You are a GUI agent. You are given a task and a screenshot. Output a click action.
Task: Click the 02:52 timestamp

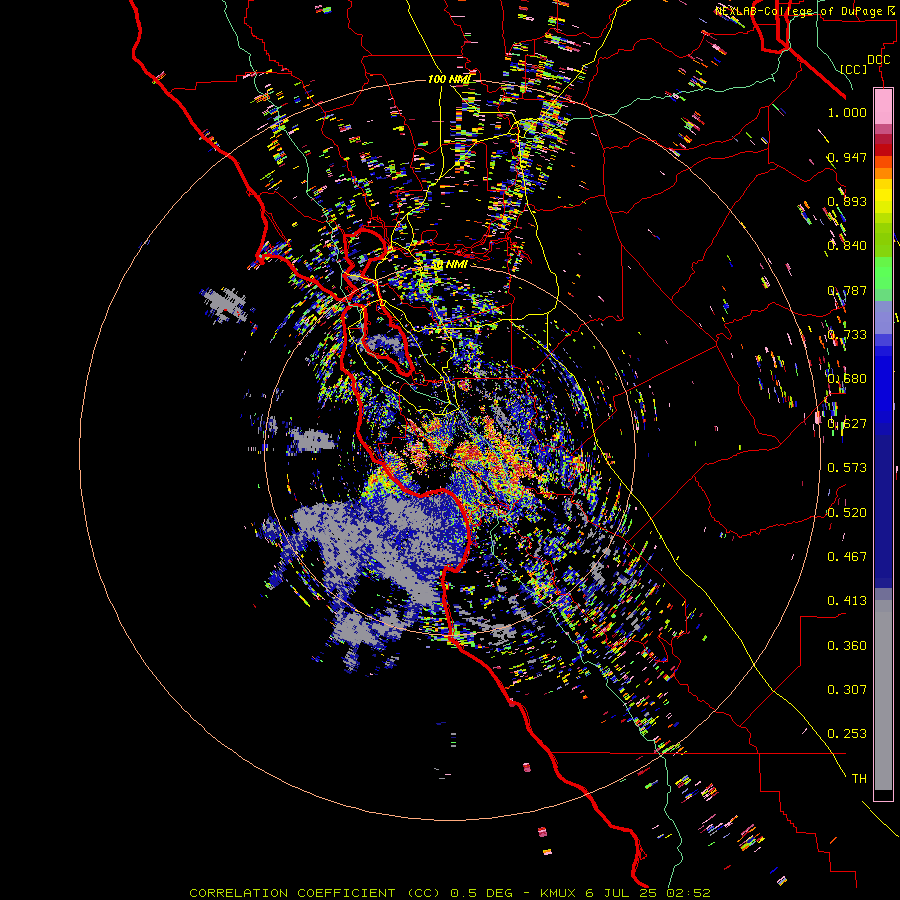pyautogui.click(x=689, y=893)
